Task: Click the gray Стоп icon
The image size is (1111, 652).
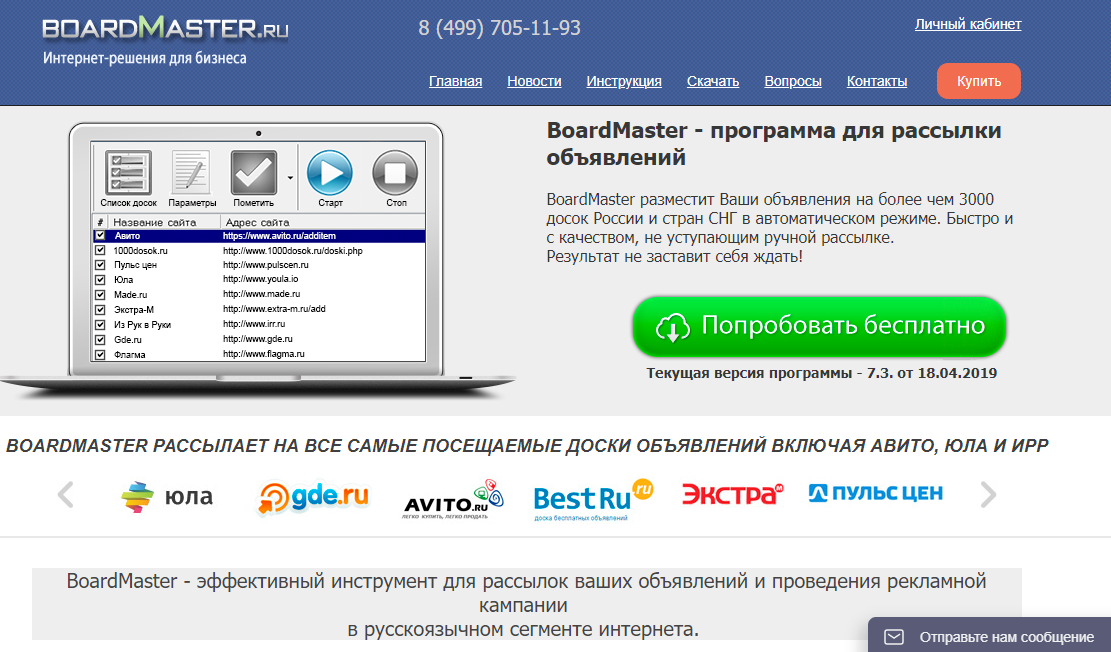Action: pos(395,172)
